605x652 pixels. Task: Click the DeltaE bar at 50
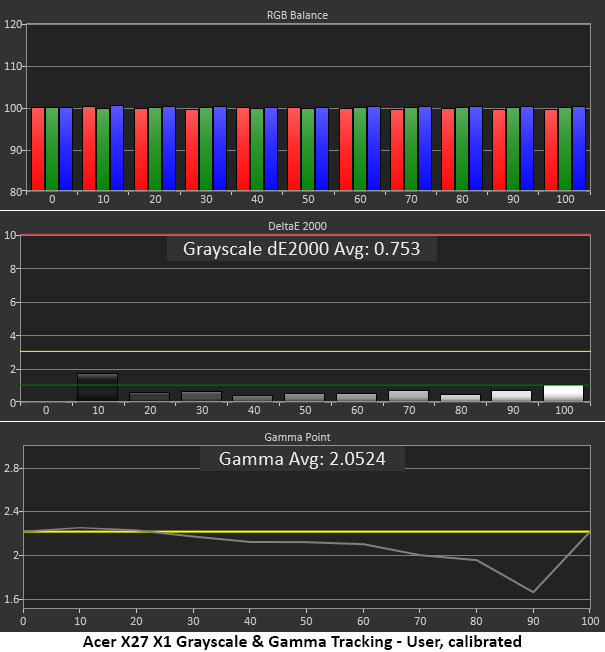[304, 397]
